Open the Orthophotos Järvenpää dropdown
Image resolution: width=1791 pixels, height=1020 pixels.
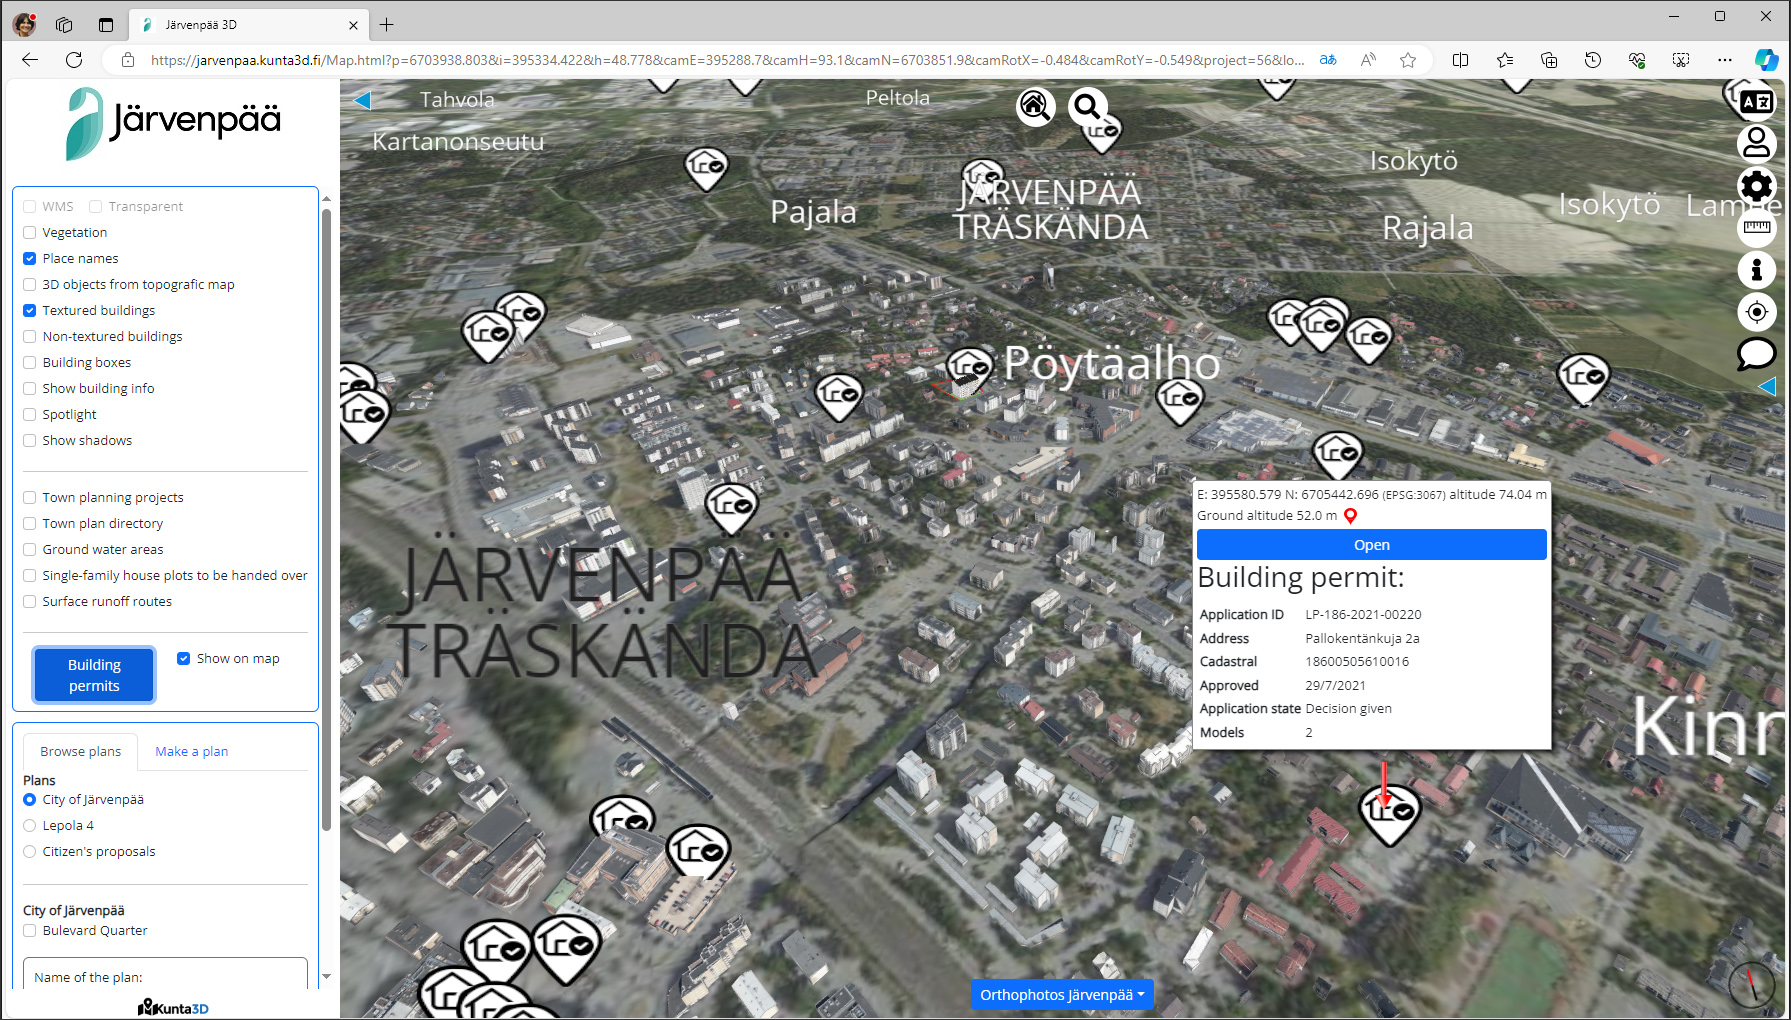coord(1062,995)
